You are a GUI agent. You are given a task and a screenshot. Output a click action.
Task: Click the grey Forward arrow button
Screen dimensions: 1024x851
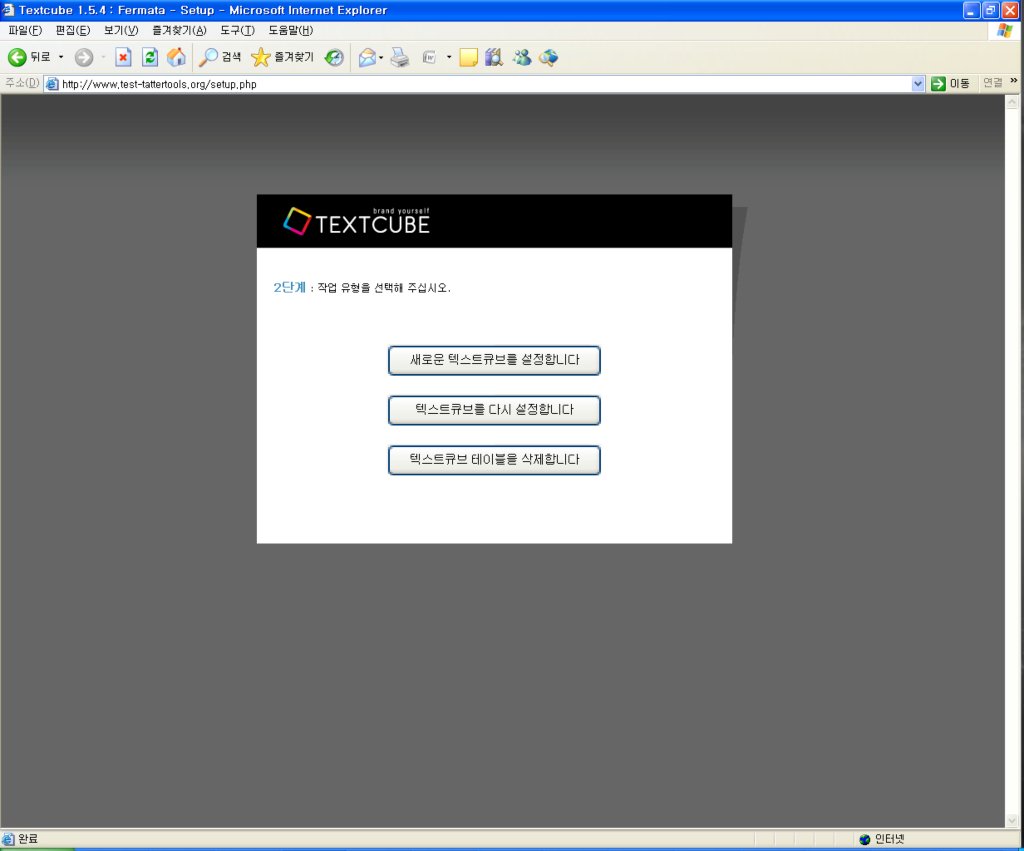coord(84,57)
